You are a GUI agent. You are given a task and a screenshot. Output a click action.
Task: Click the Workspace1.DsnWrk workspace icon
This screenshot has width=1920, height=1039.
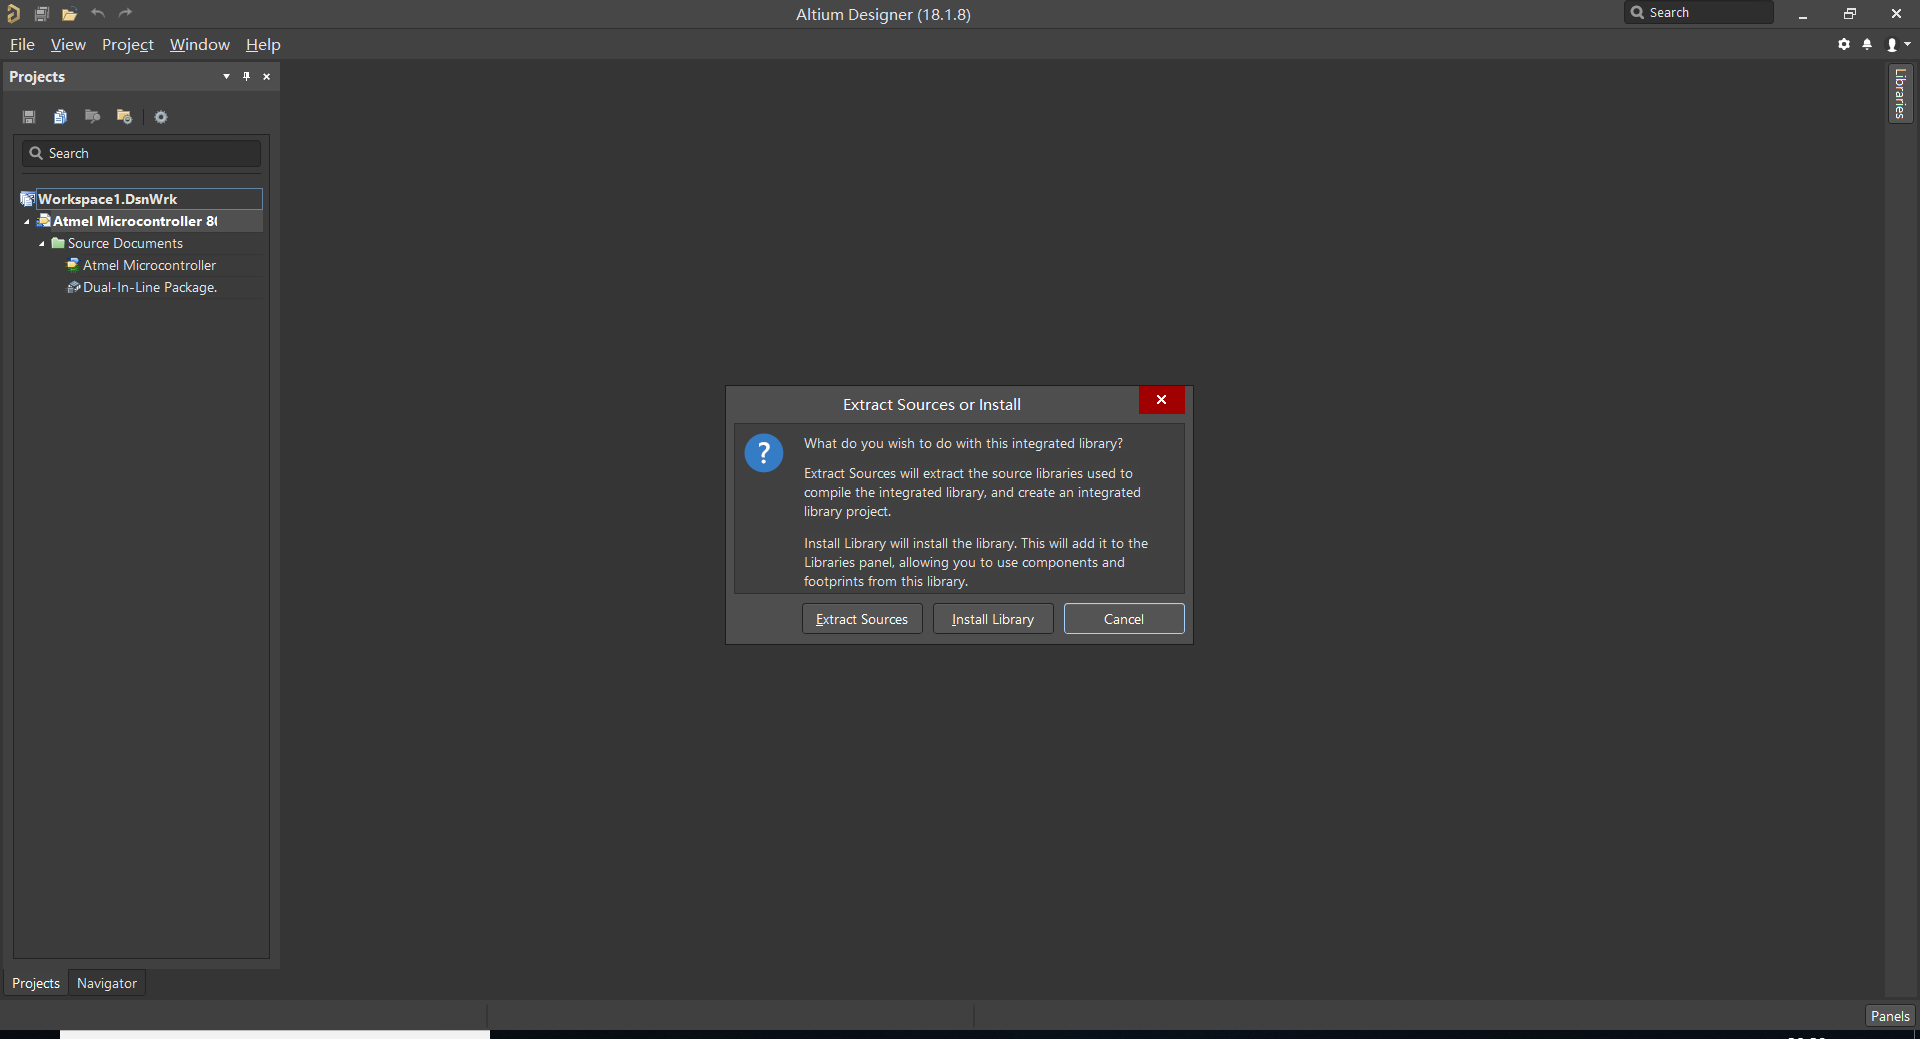pyautogui.click(x=28, y=199)
